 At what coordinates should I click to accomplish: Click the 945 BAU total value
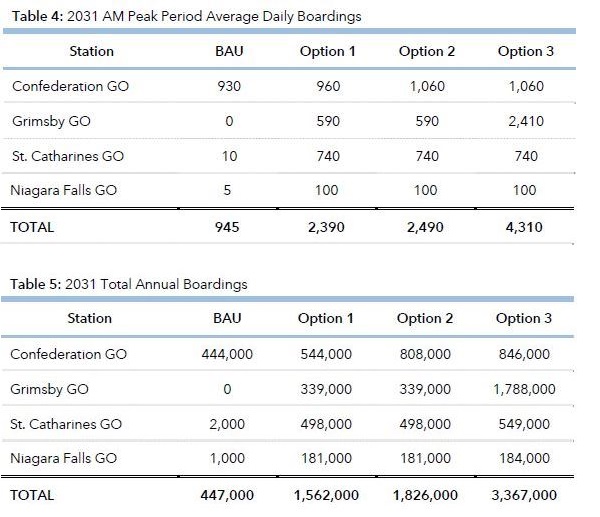229,227
